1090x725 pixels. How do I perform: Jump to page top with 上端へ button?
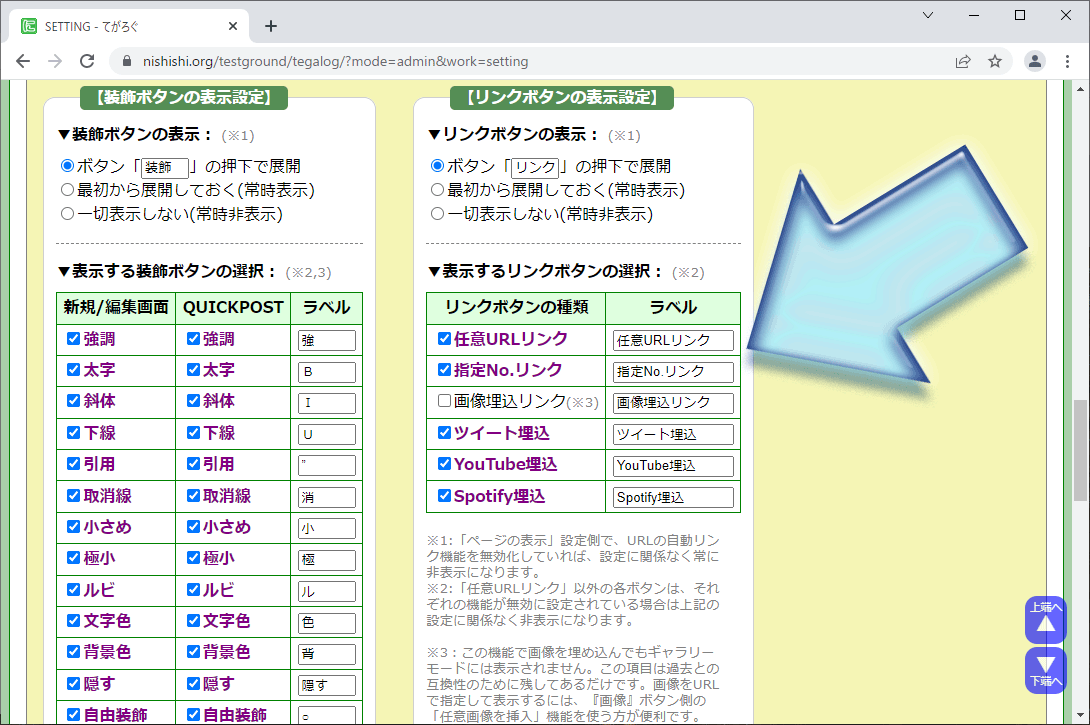[x=1046, y=619]
